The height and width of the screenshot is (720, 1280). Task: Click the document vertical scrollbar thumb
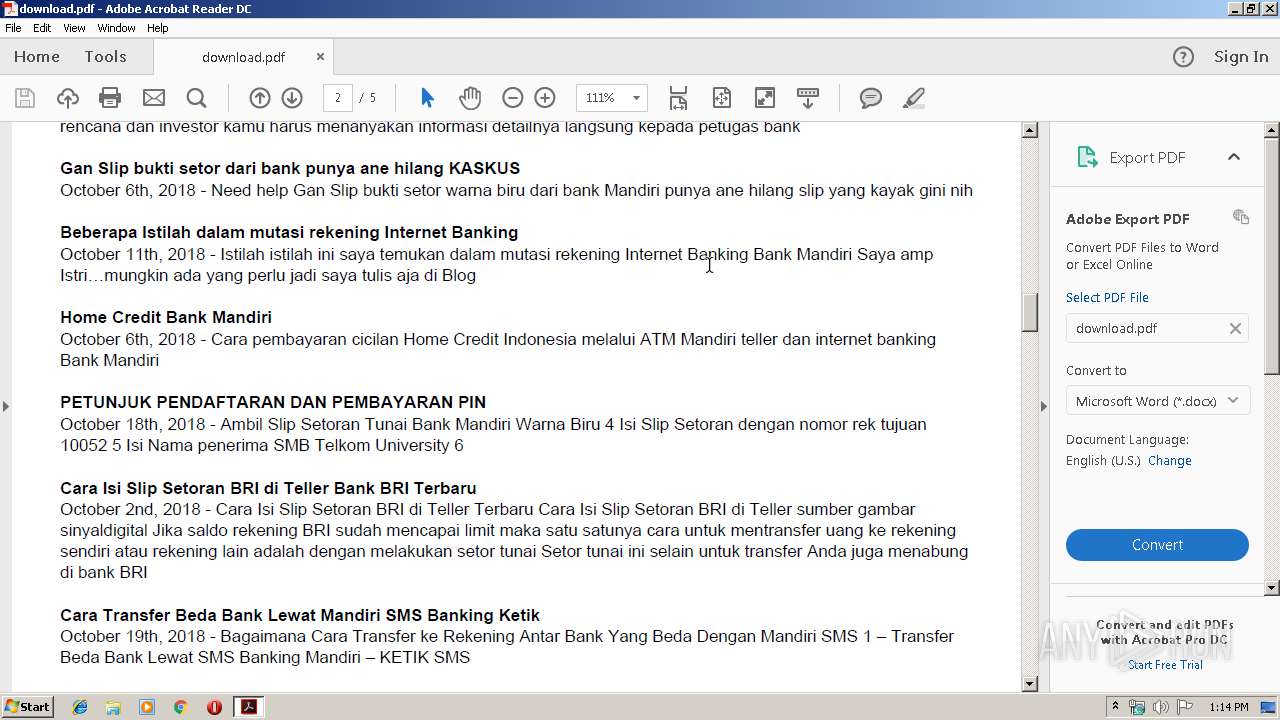[x=1030, y=313]
